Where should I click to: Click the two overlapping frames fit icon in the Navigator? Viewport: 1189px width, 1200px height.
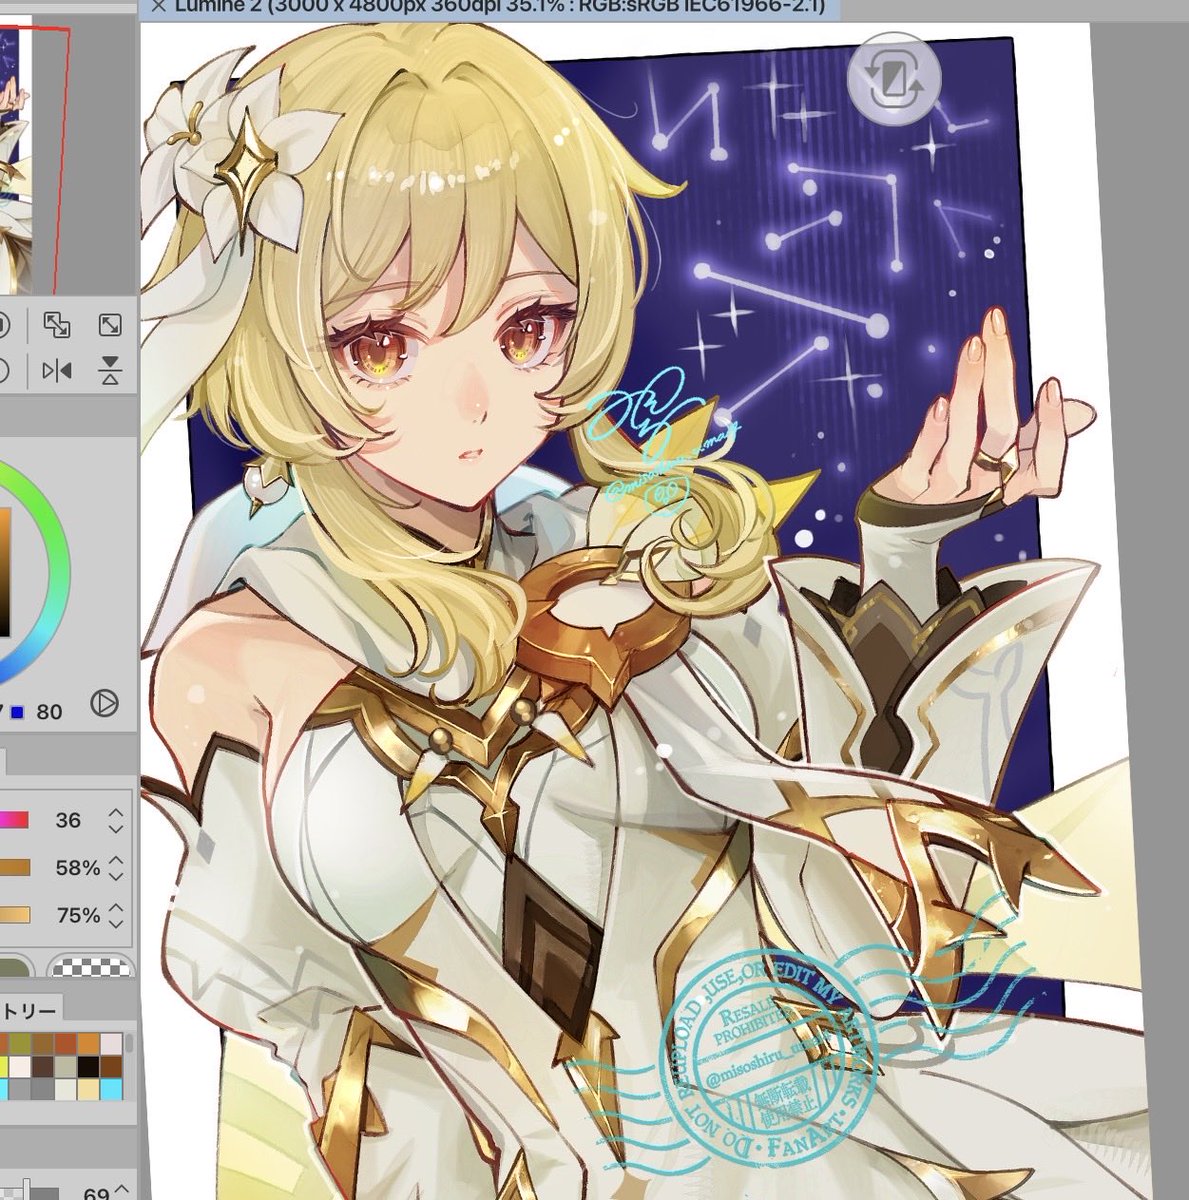pyautogui.click(x=57, y=325)
